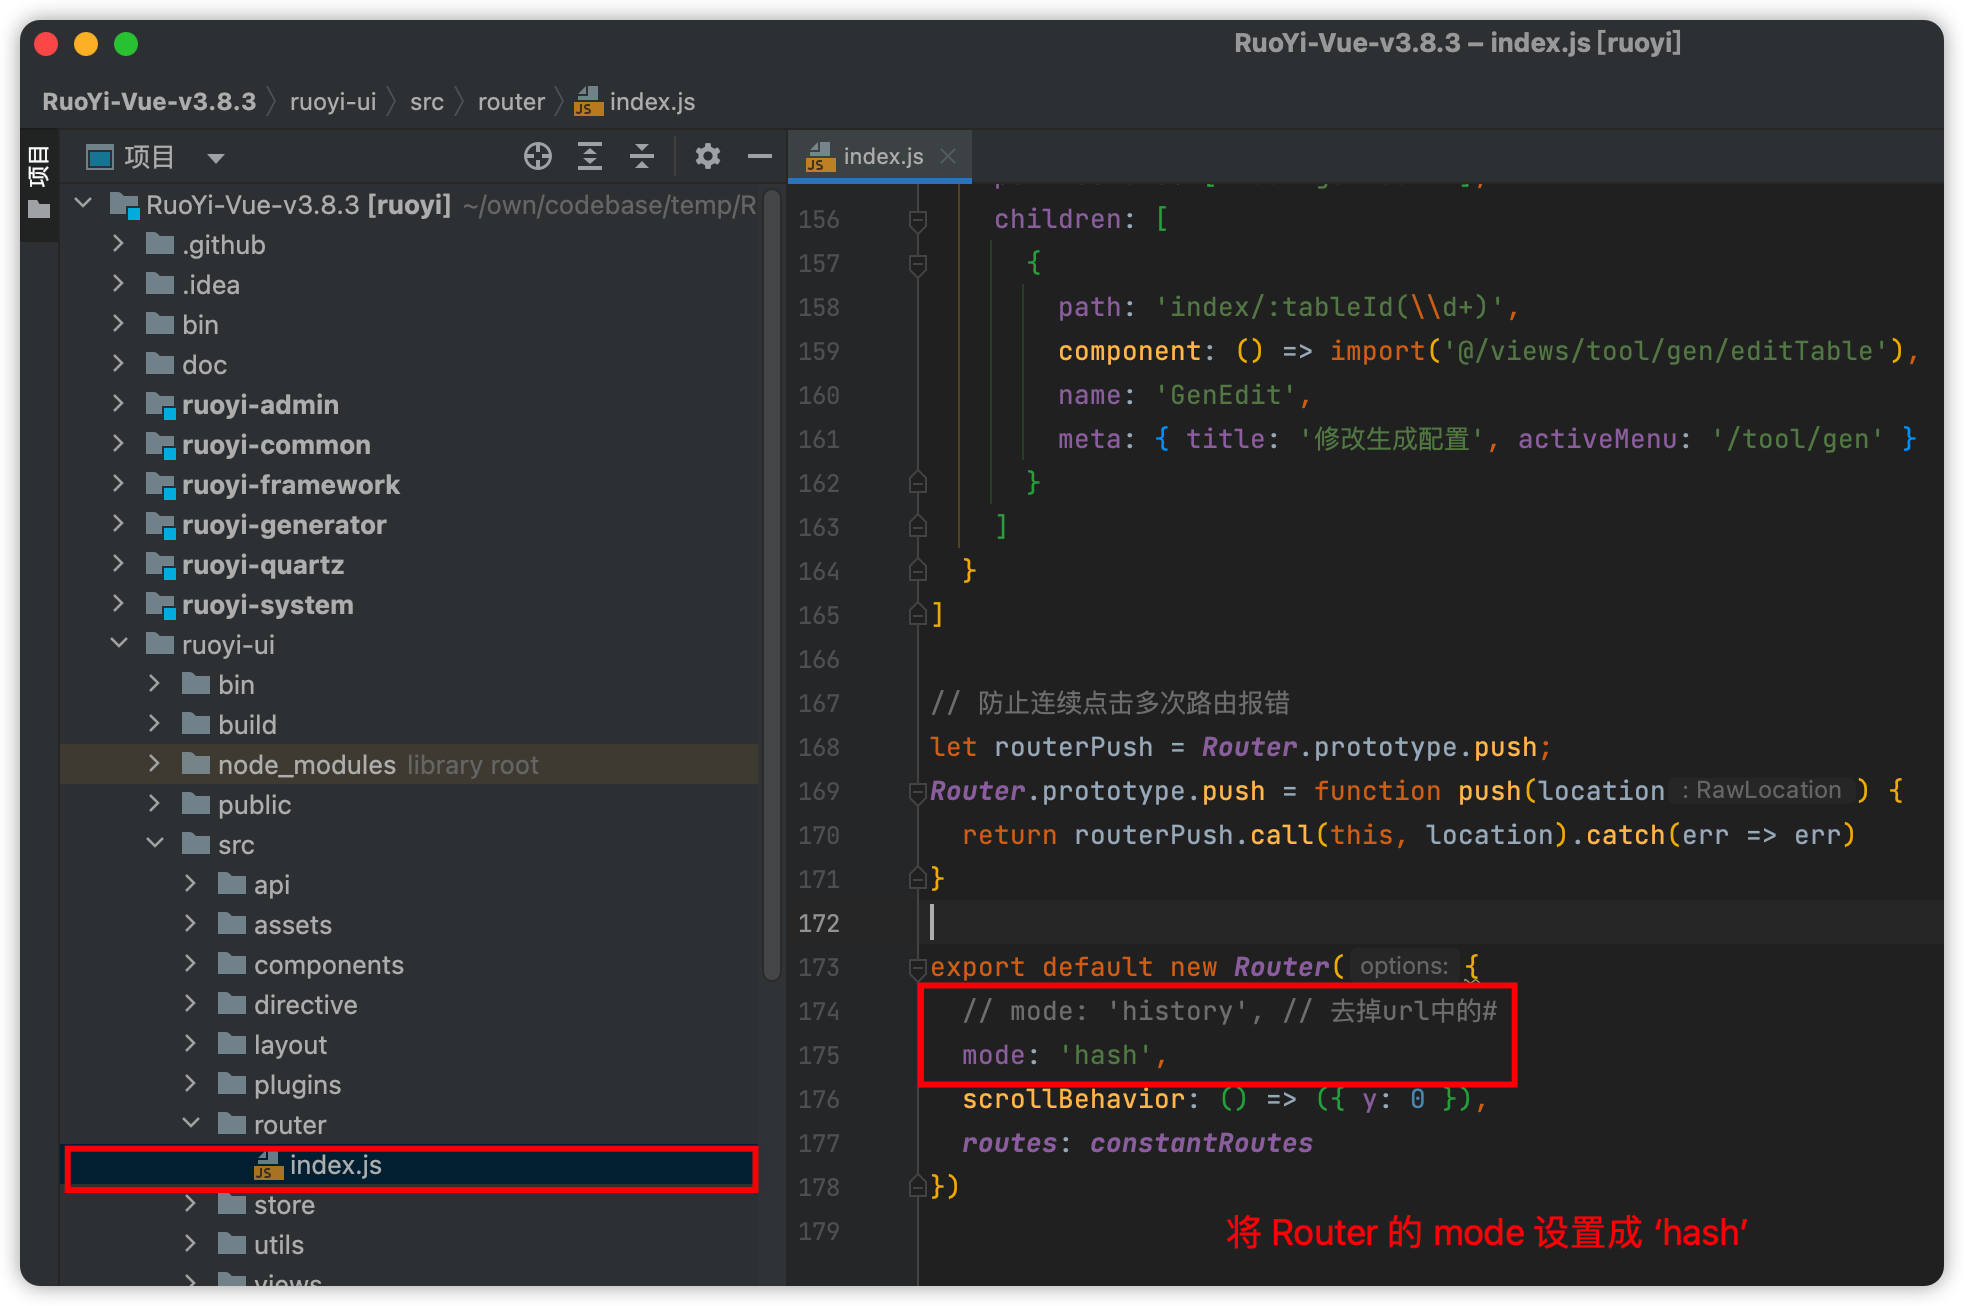Select the components folder
Image resolution: width=1964 pixels, height=1306 pixels.
tap(329, 965)
